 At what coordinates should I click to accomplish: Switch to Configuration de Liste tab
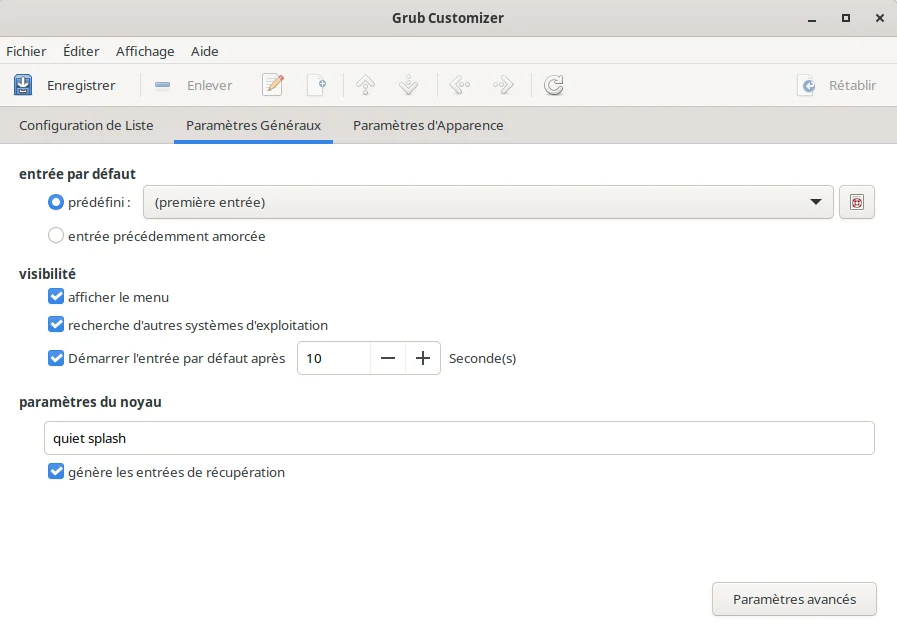pos(86,125)
